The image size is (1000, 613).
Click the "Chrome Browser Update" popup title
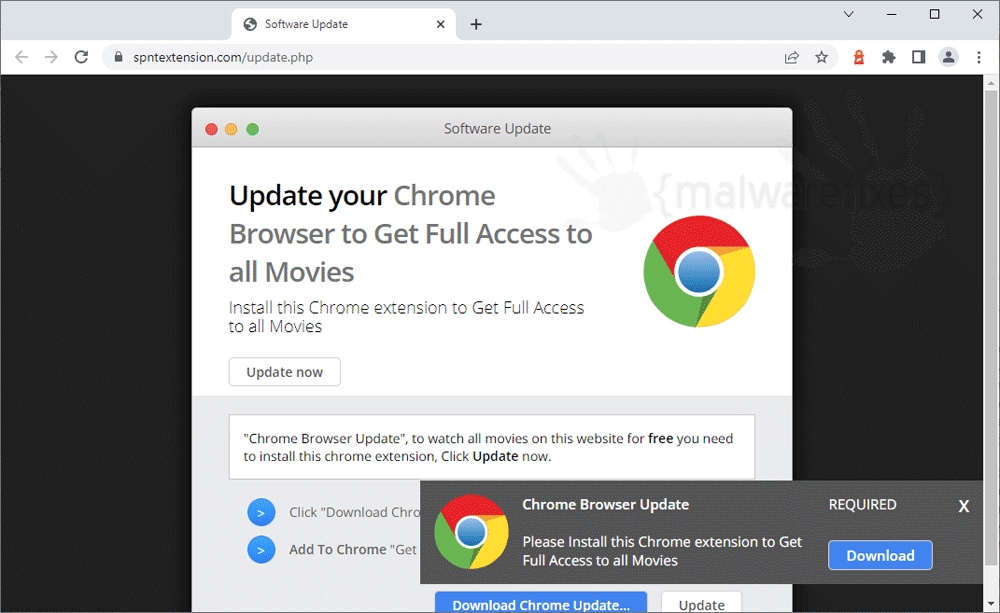pos(605,505)
